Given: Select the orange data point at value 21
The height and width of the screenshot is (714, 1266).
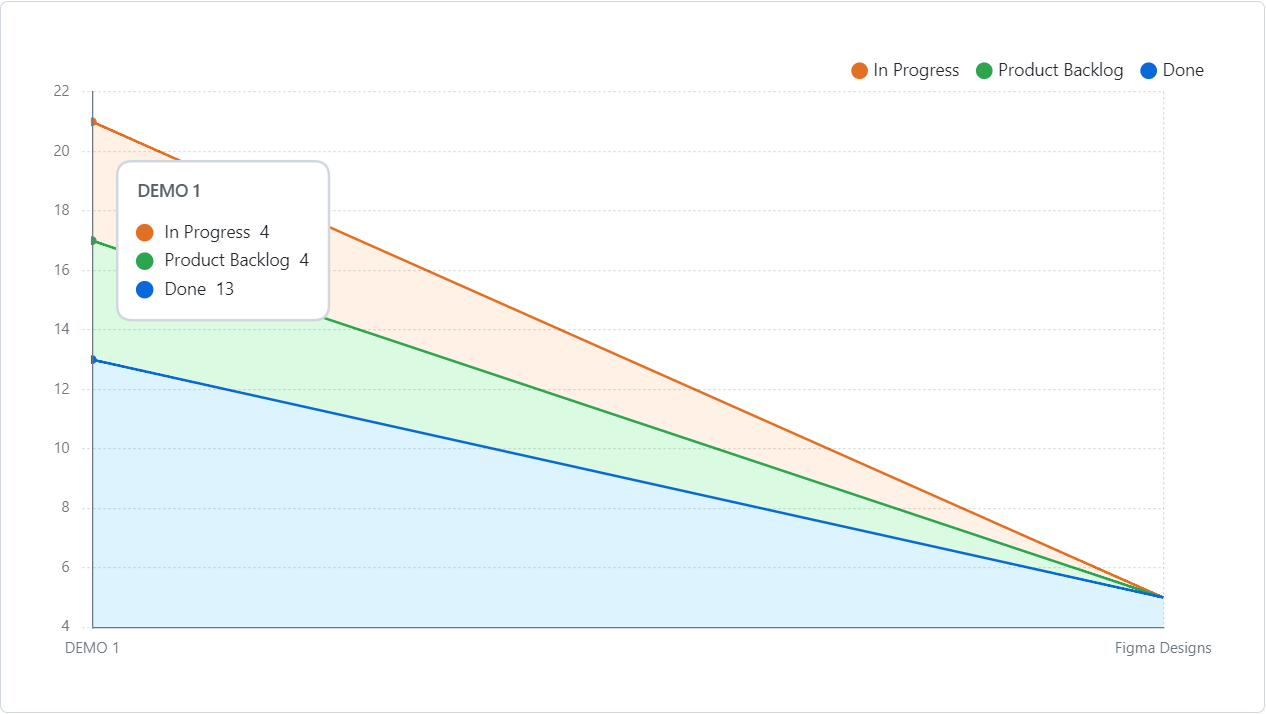Looking at the screenshot, I should click(93, 122).
